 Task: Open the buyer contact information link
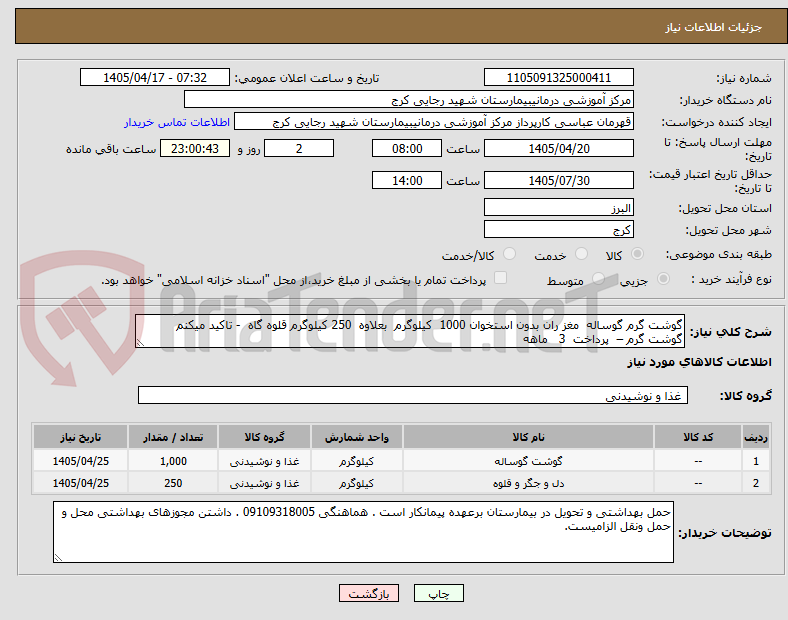point(177,122)
